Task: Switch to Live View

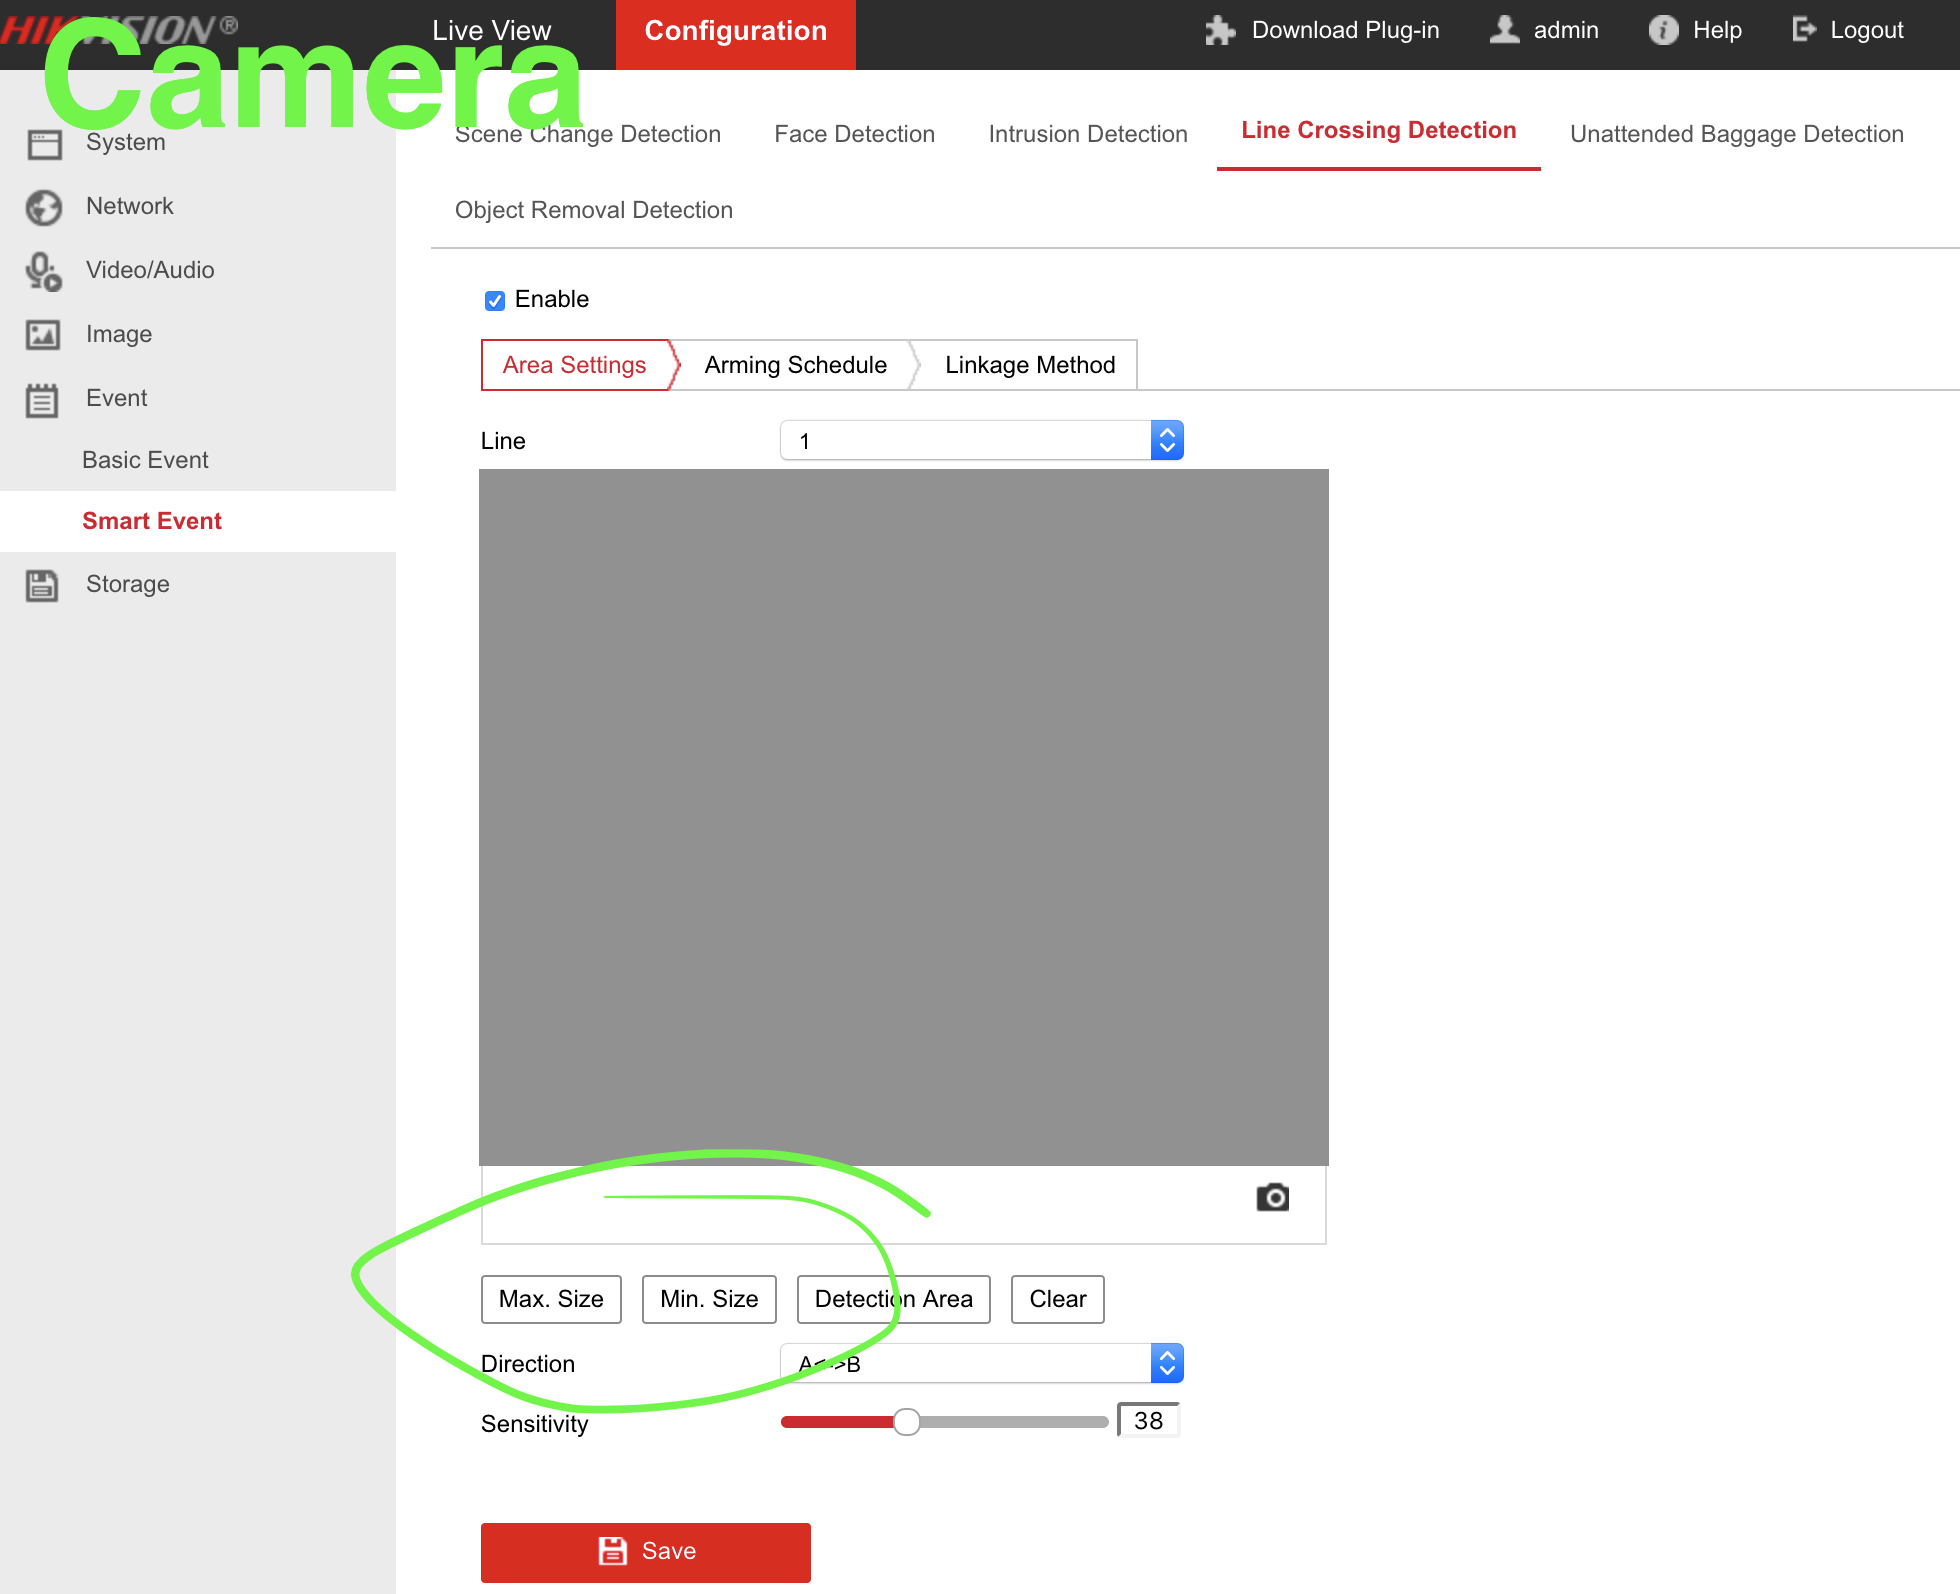Action: [491, 30]
